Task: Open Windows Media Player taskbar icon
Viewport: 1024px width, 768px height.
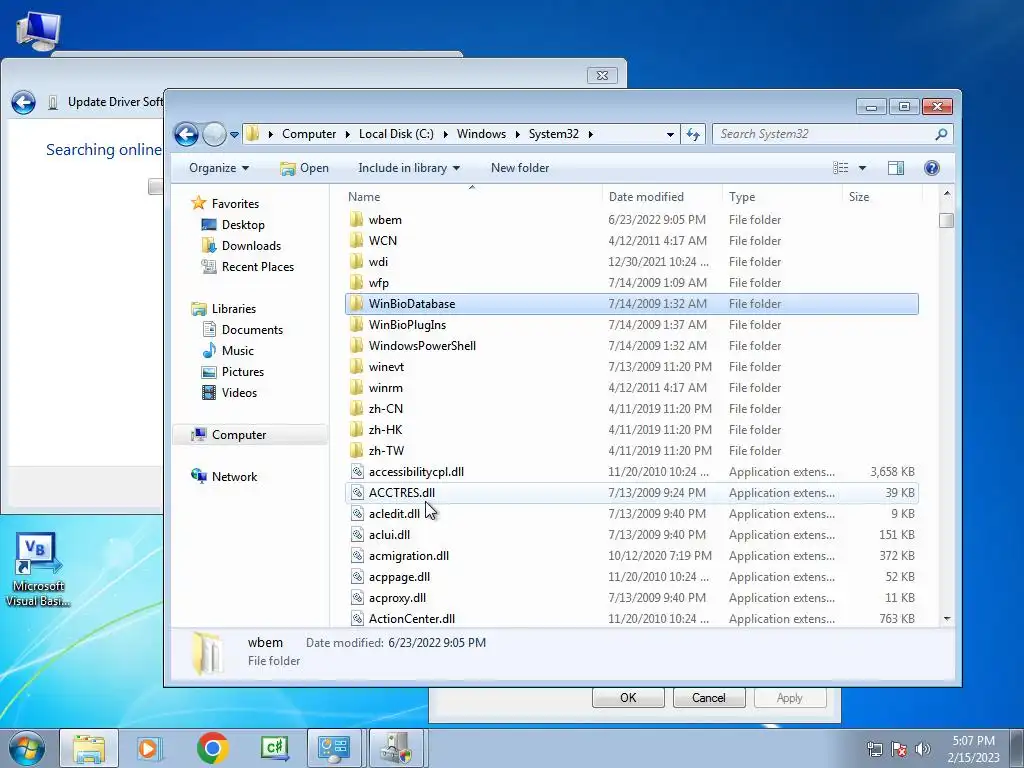Action: (x=150, y=748)
